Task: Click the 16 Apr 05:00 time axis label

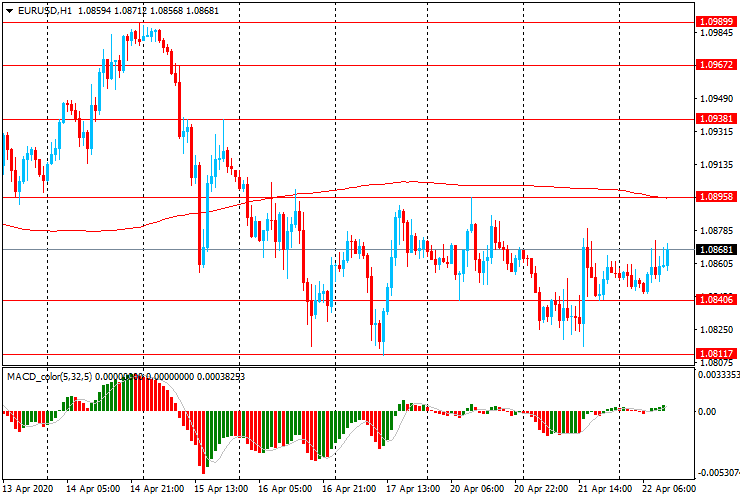Action: click(285, 489)
